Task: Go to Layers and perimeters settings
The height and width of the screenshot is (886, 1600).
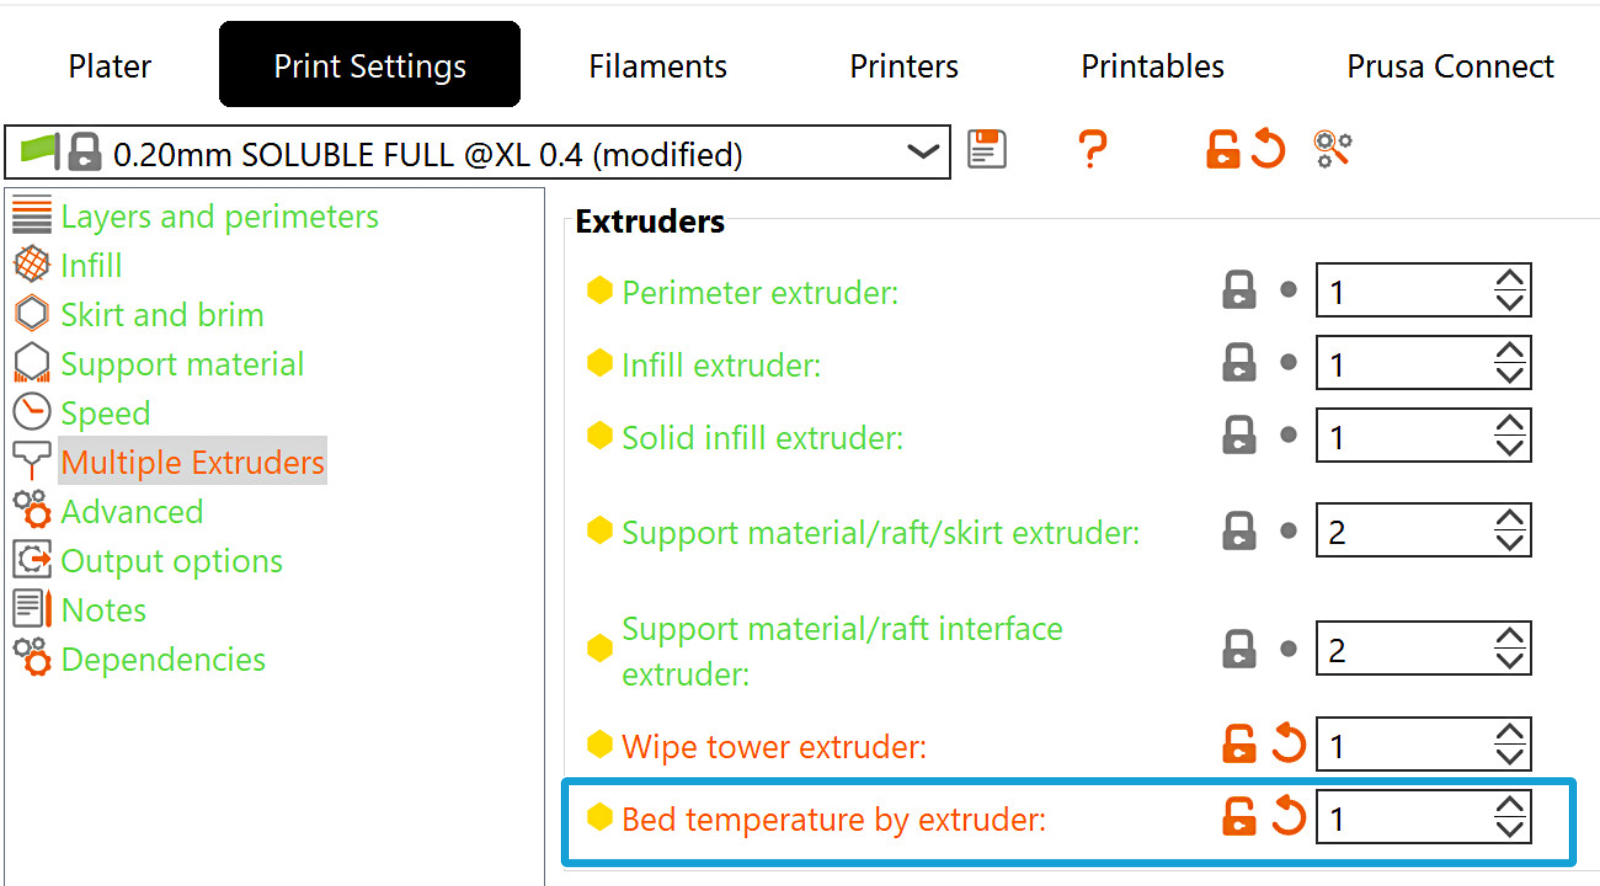Action: [219, 216]
